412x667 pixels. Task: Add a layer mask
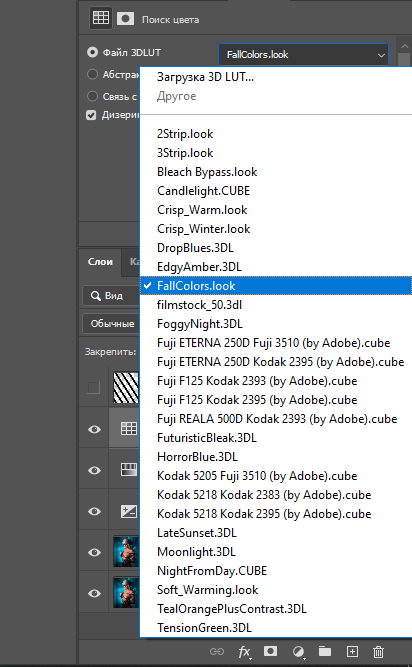[x=270, y=651]
